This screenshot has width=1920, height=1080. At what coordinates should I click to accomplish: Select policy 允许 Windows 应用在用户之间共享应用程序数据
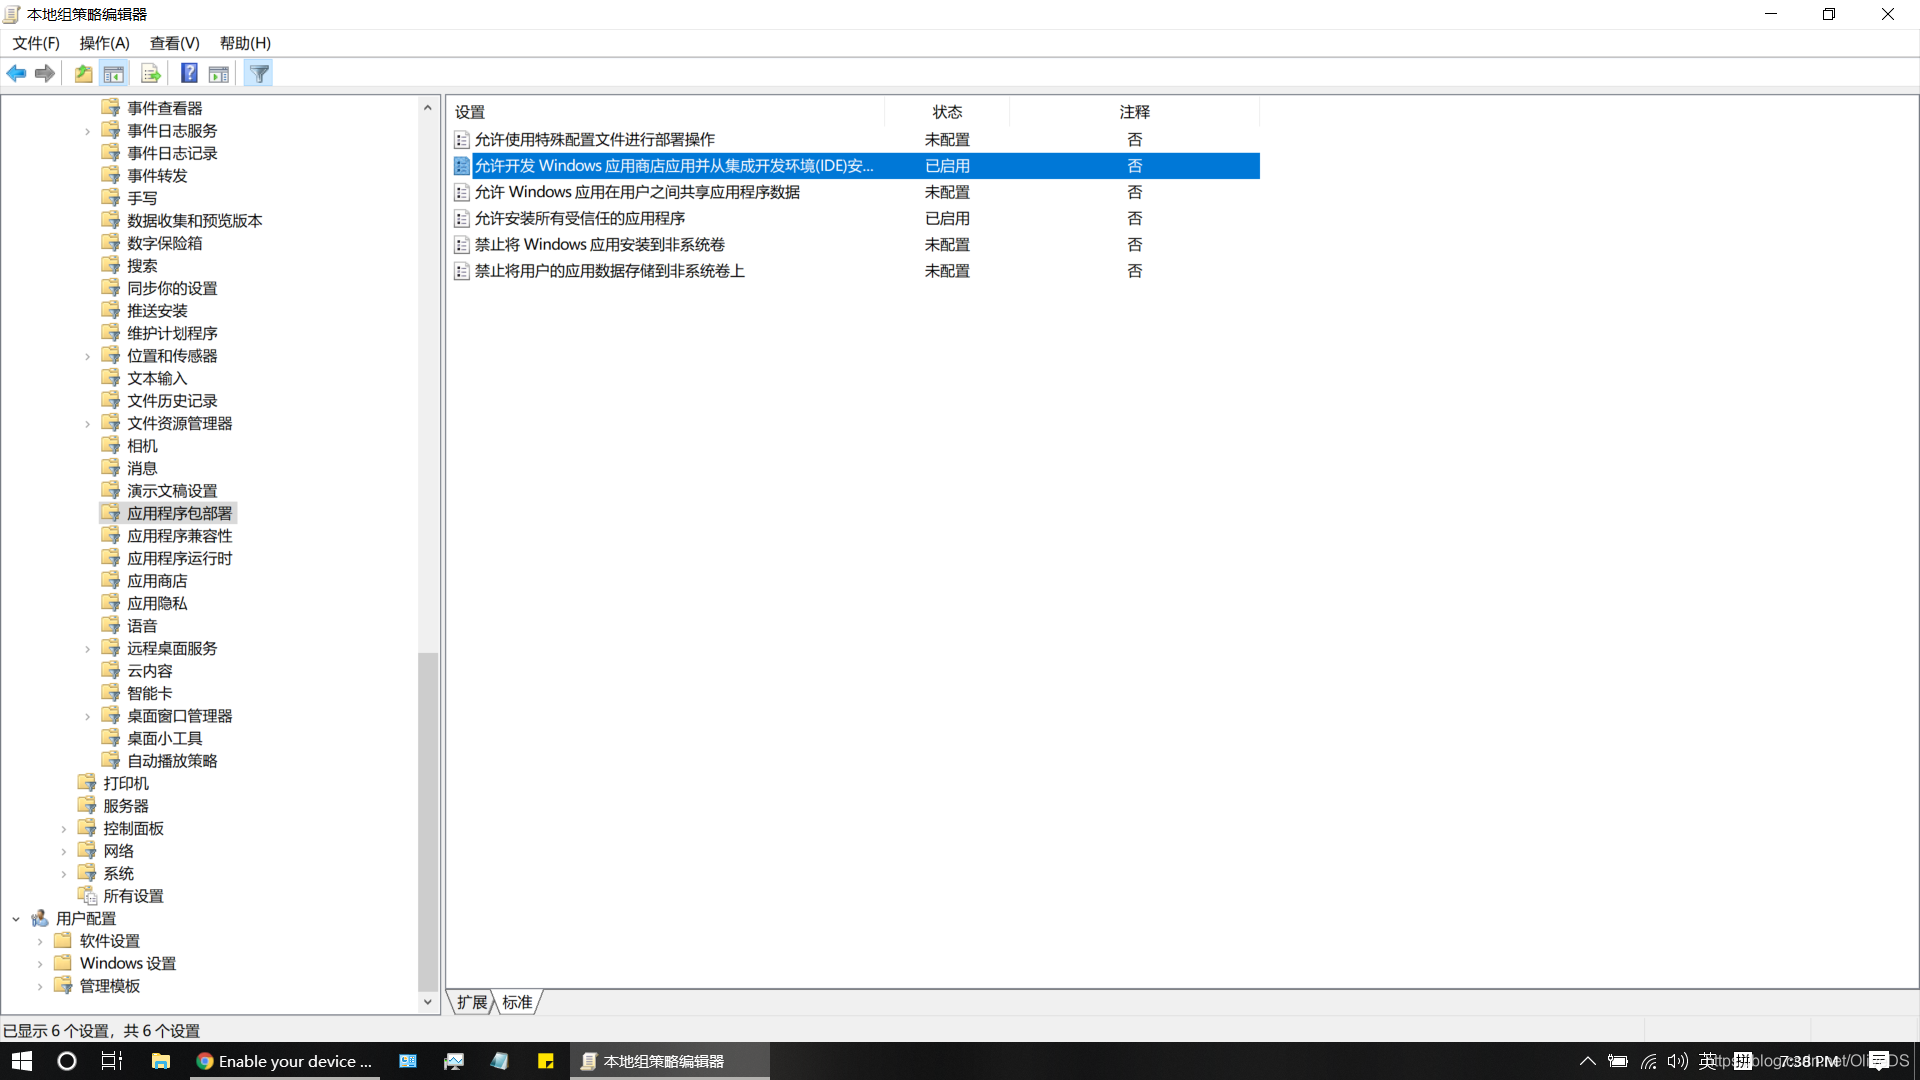coord(637,192)
